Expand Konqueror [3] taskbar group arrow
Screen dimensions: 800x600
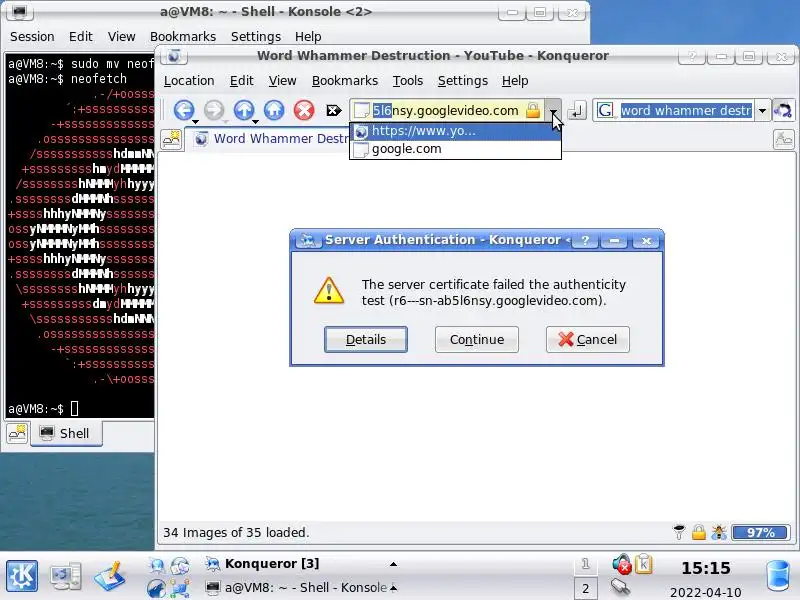point(393,564)
